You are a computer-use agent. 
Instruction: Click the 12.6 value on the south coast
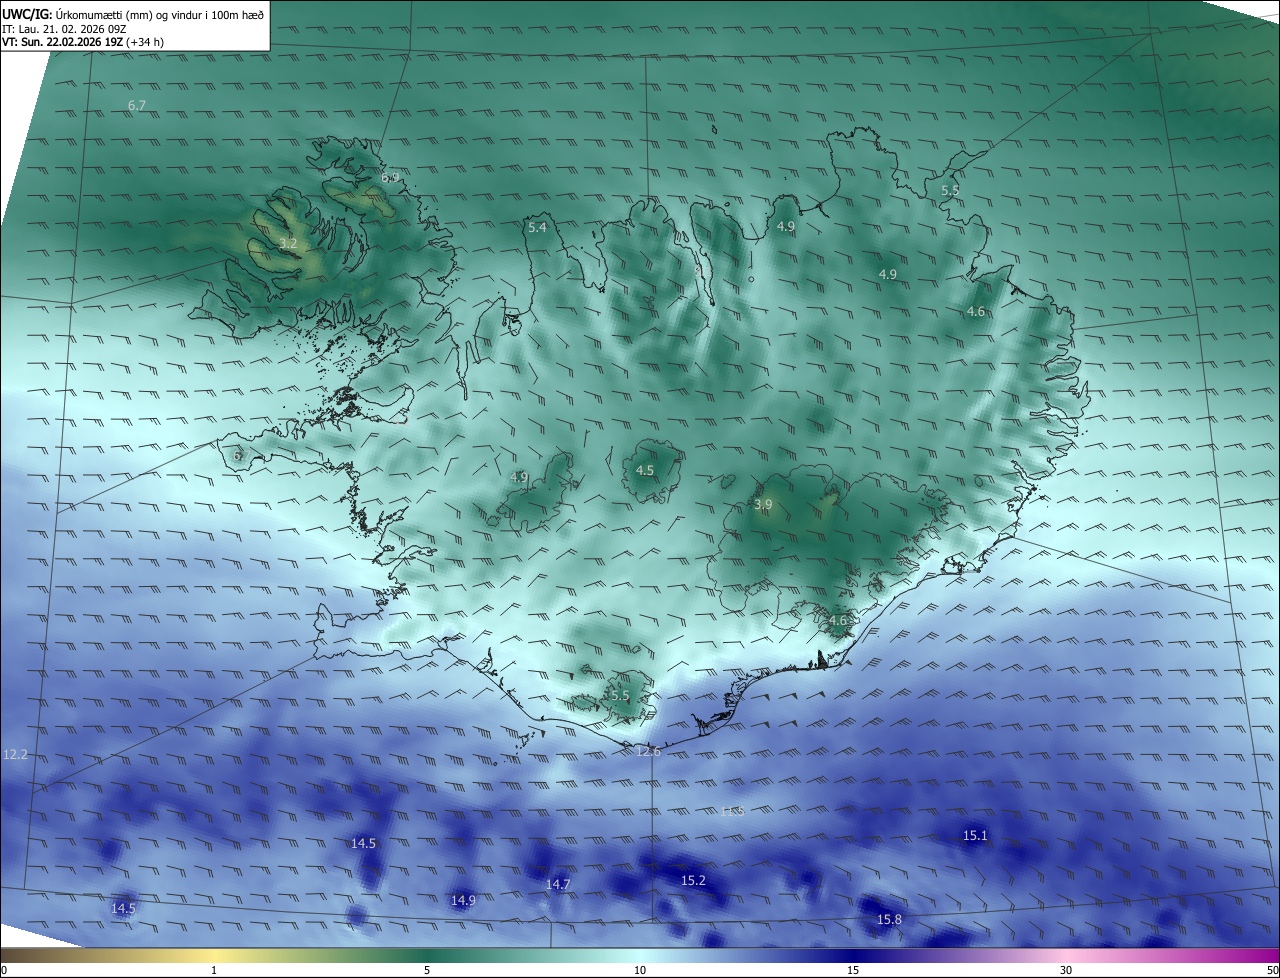point(649,751)
